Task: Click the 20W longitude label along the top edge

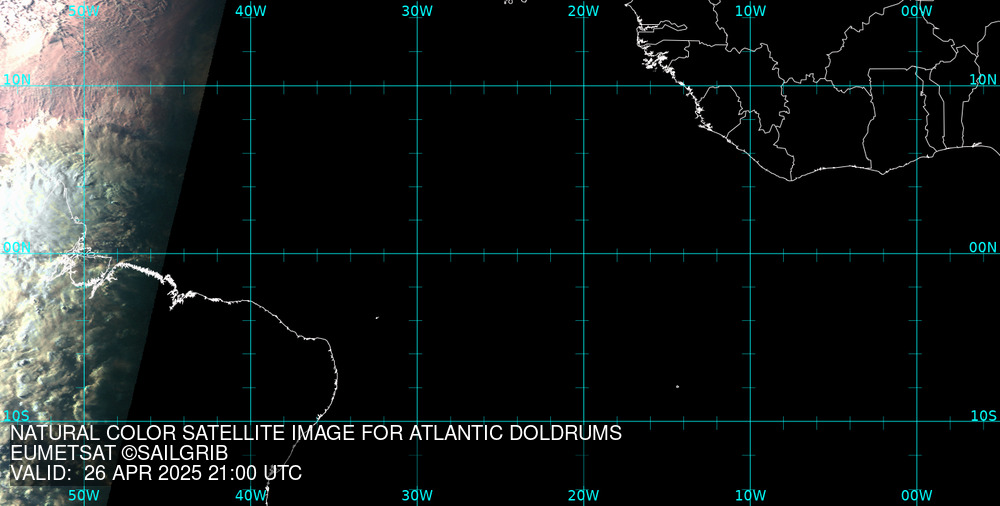Action: [584, 11]
